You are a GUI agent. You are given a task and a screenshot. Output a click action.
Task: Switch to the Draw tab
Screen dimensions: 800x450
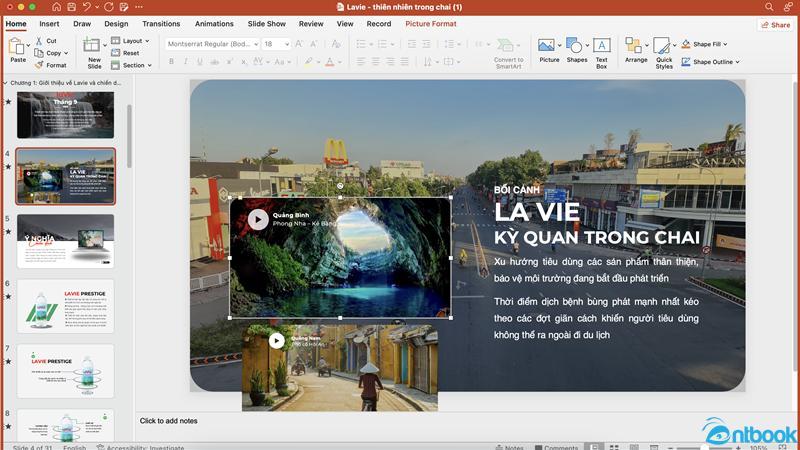pos(82,24)
